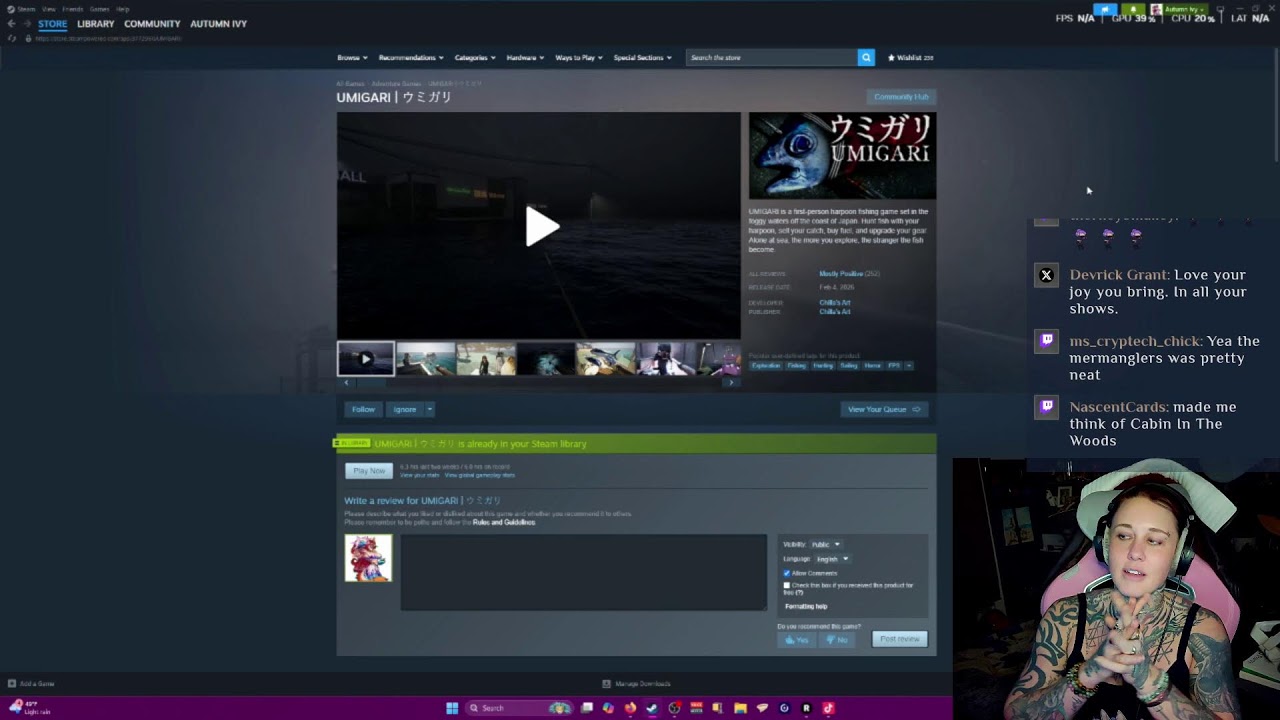Click the user avatar beside review box
1280x720 pixels.
[368, 558]
